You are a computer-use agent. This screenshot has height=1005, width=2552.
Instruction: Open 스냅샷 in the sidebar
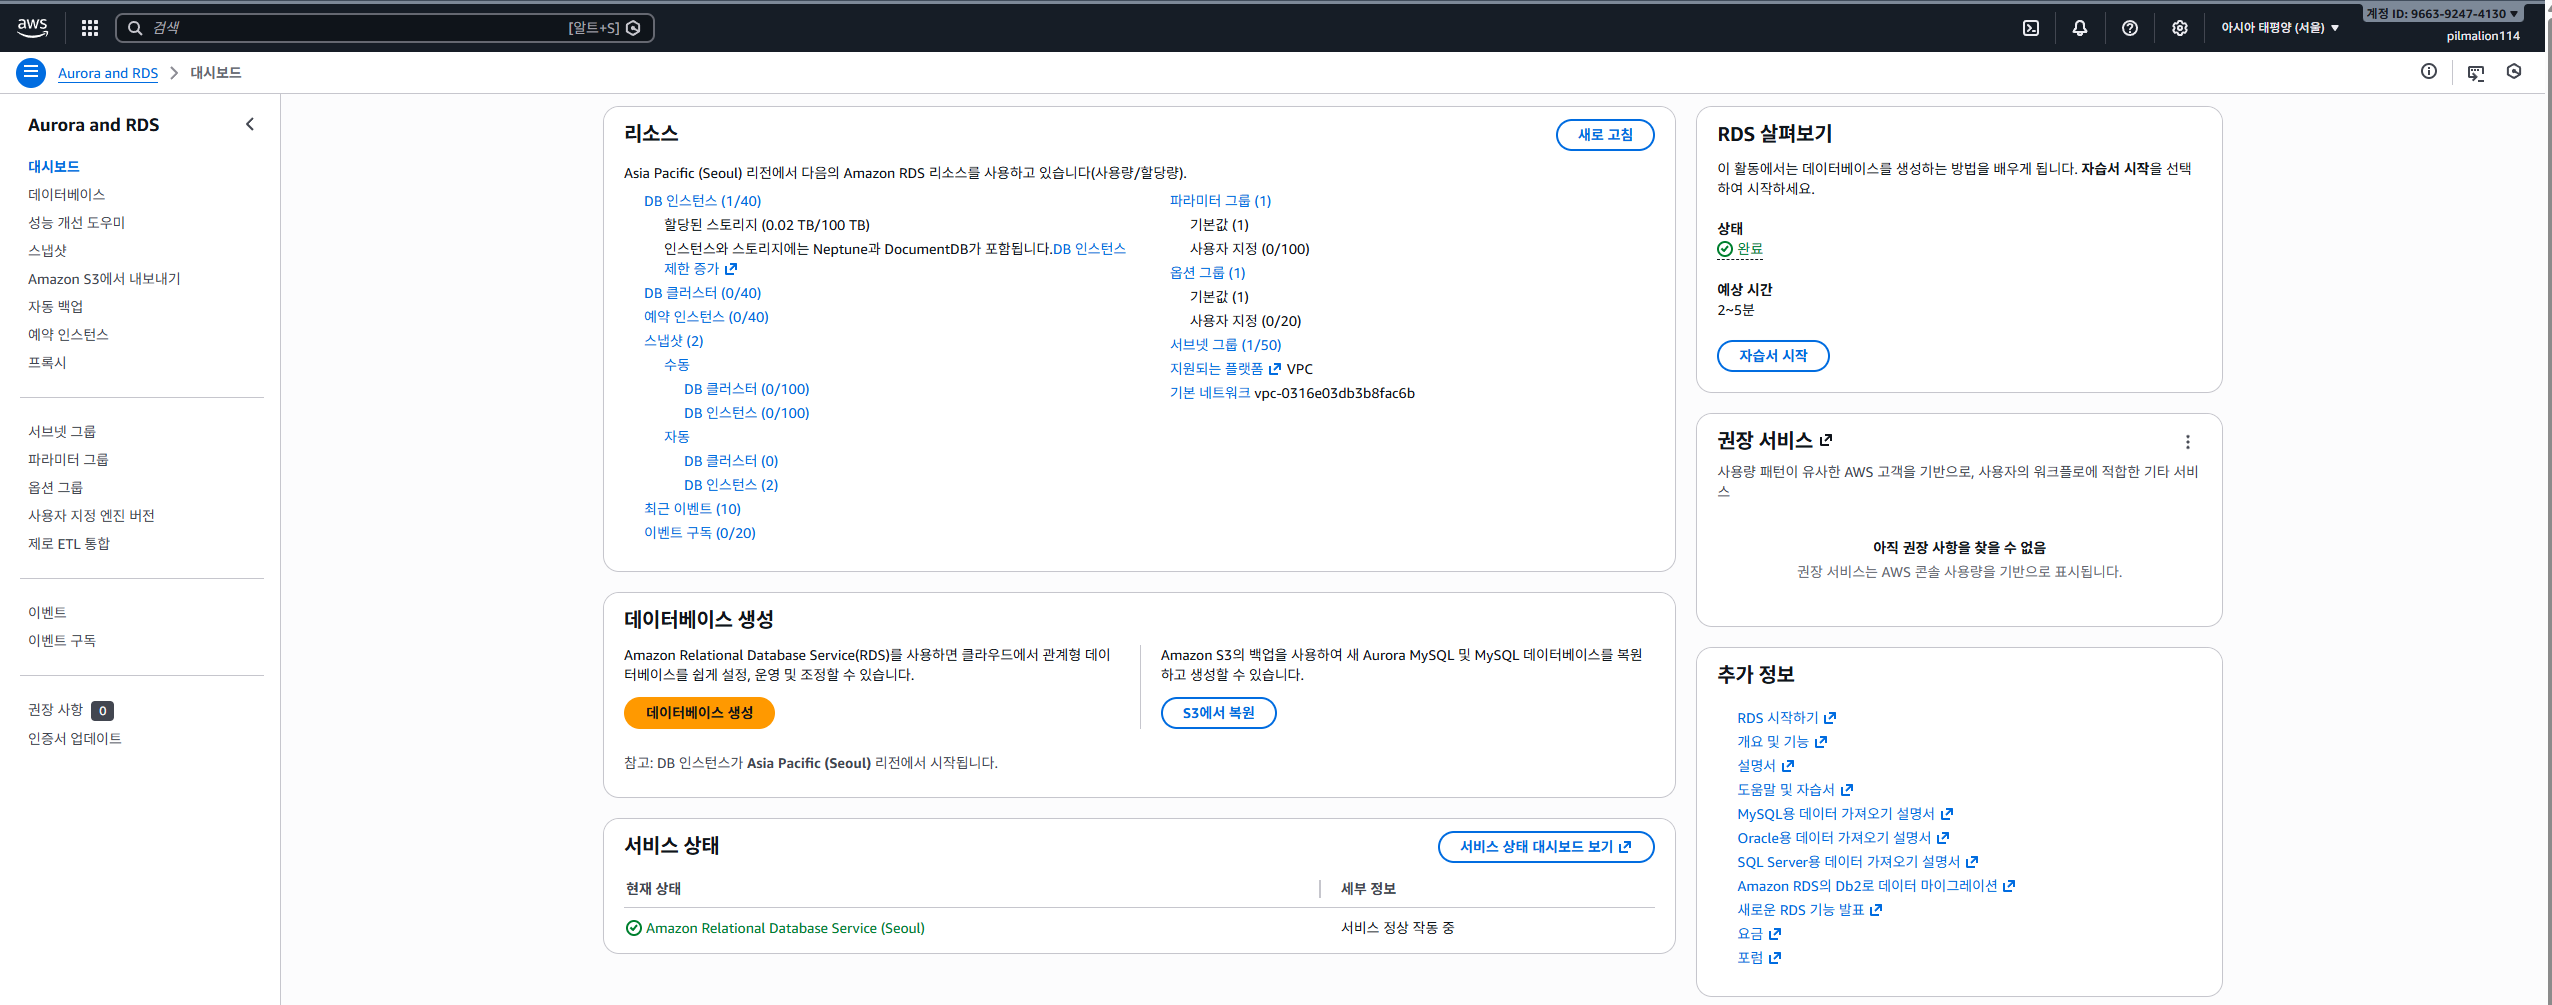click(47, 251)
